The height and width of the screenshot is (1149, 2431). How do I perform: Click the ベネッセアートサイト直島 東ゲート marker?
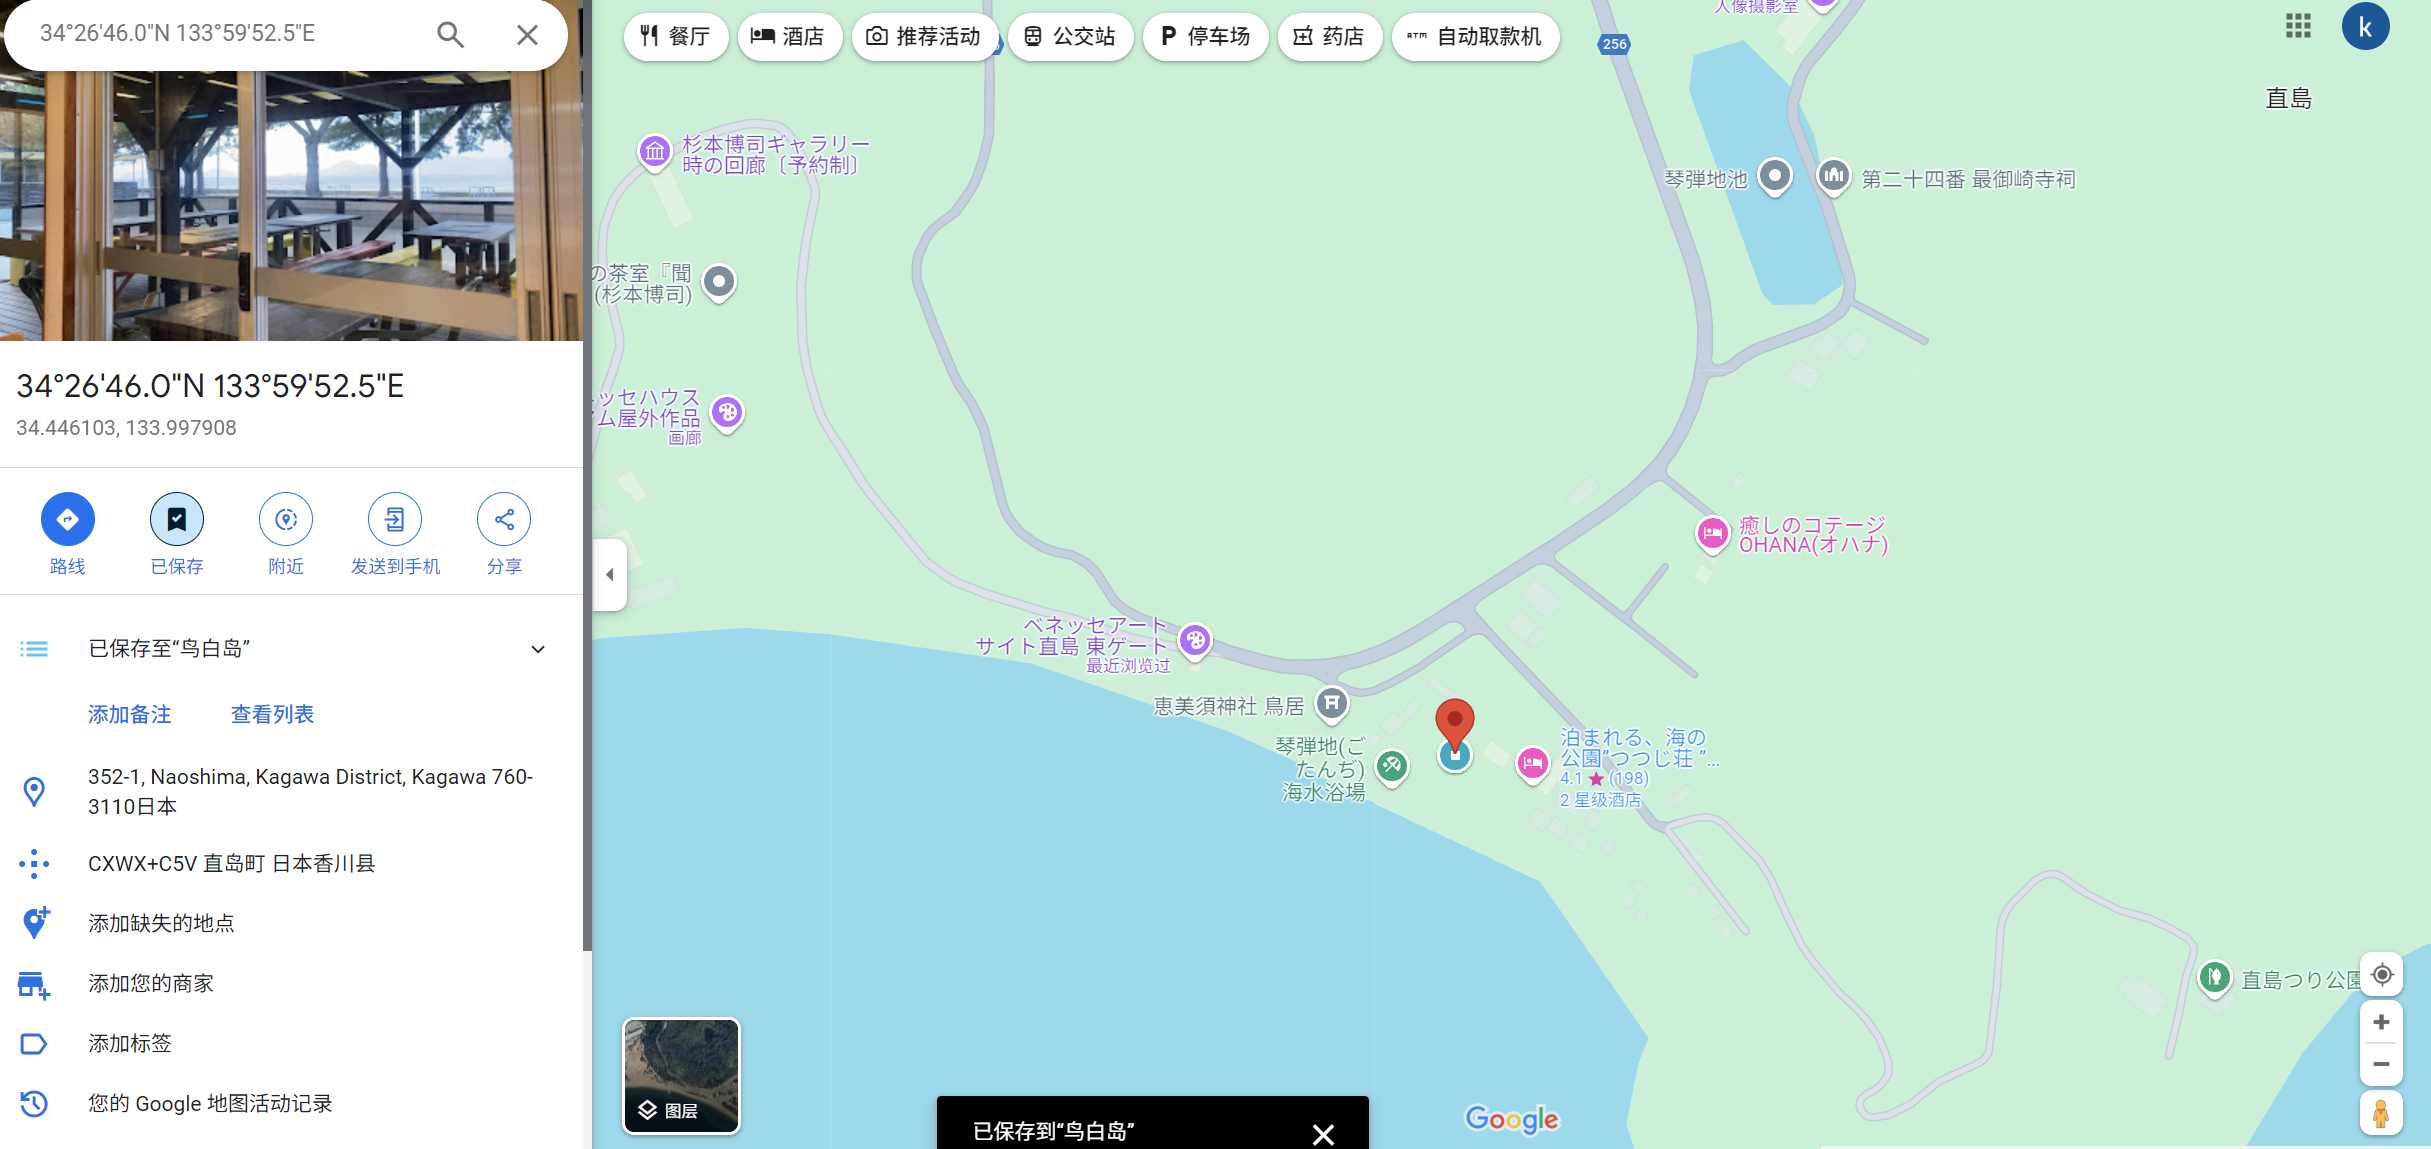[x=1195, y=641]
